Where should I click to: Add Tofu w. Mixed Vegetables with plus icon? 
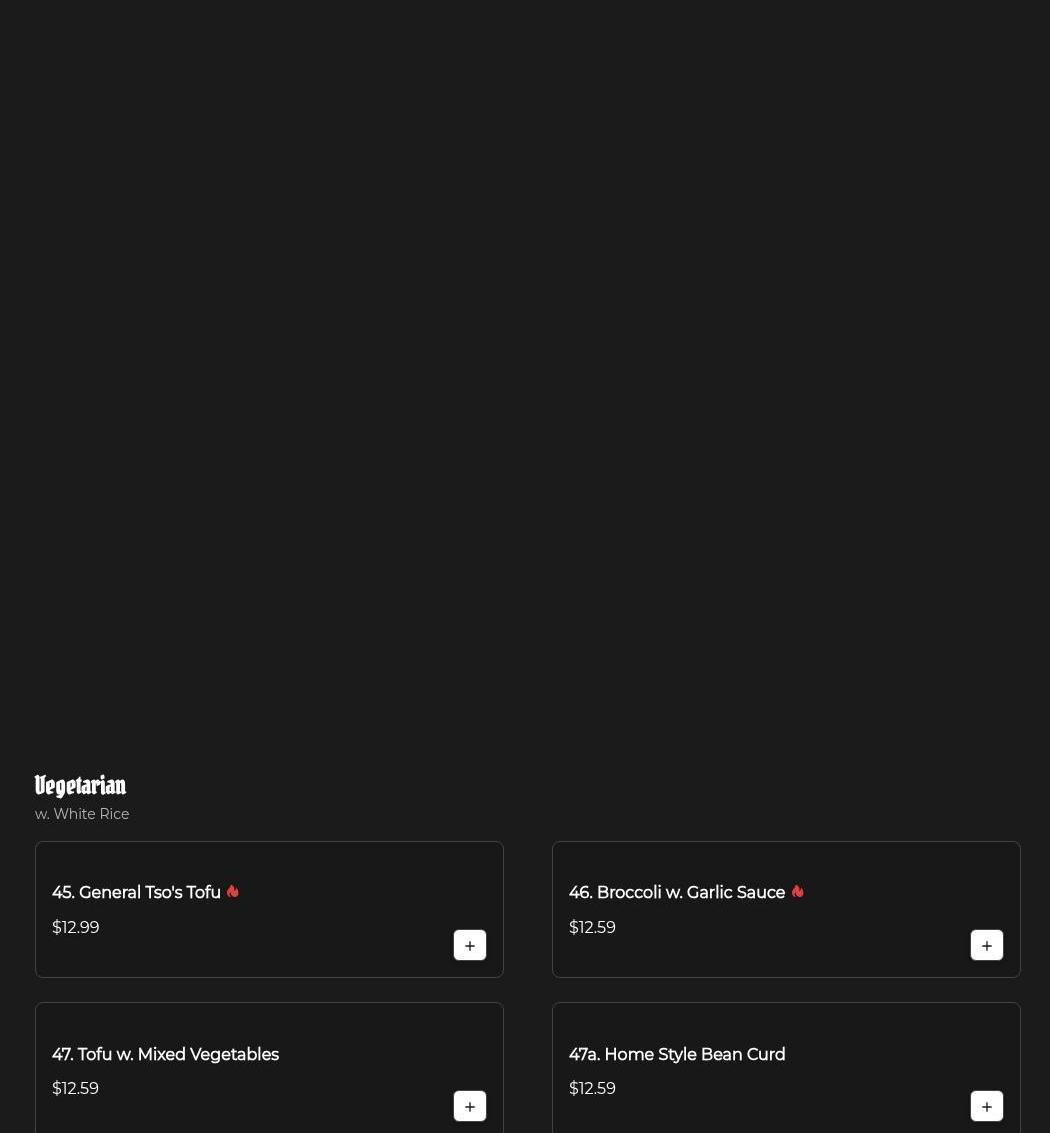point(470,1106)
